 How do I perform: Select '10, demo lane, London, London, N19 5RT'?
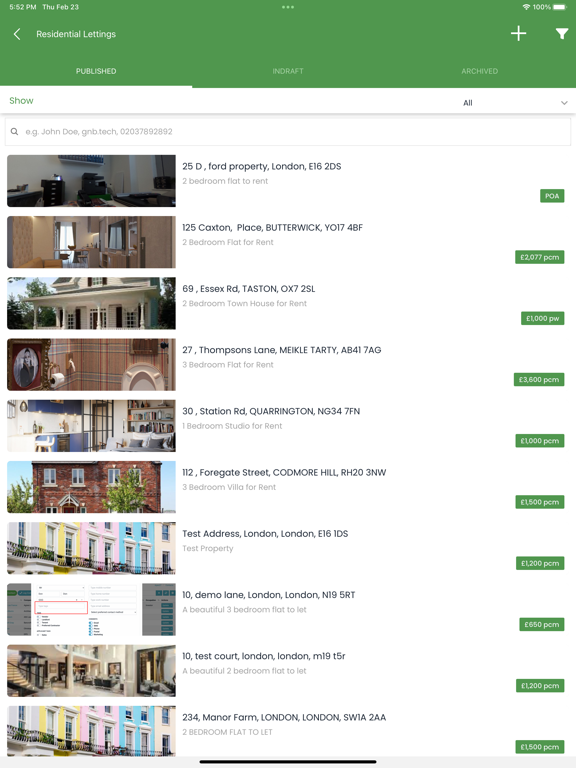tap(268, 595)
